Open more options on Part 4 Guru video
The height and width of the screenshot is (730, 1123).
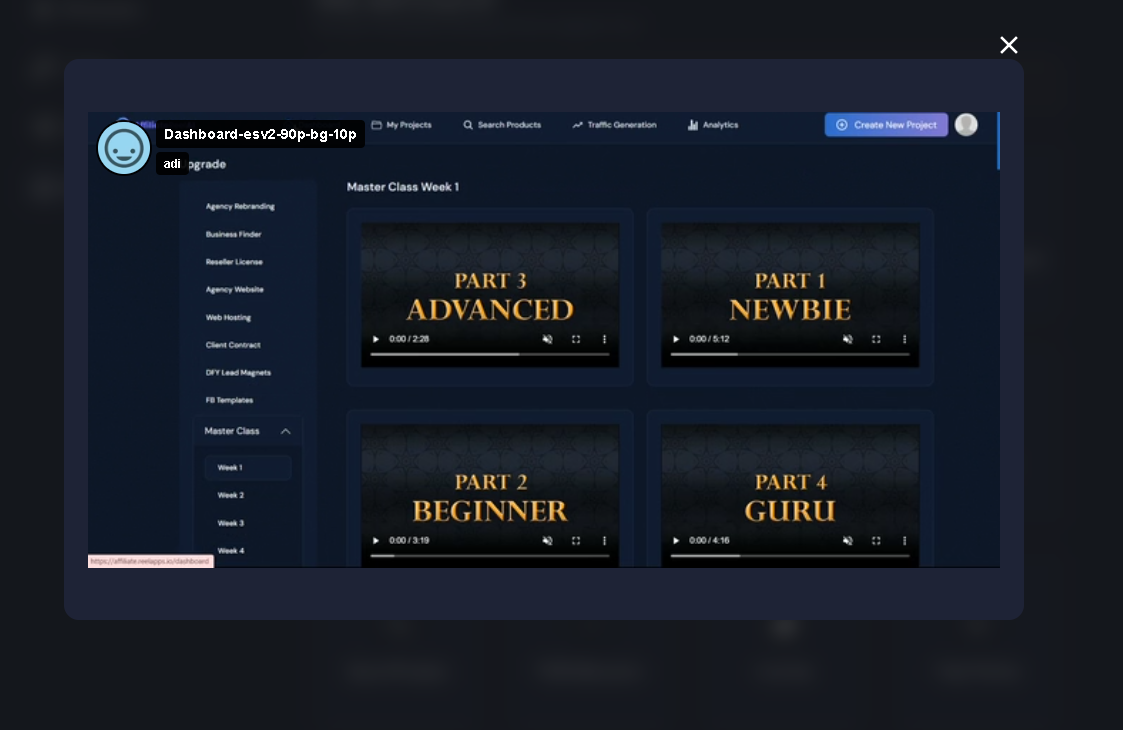(x=904, y=540)
